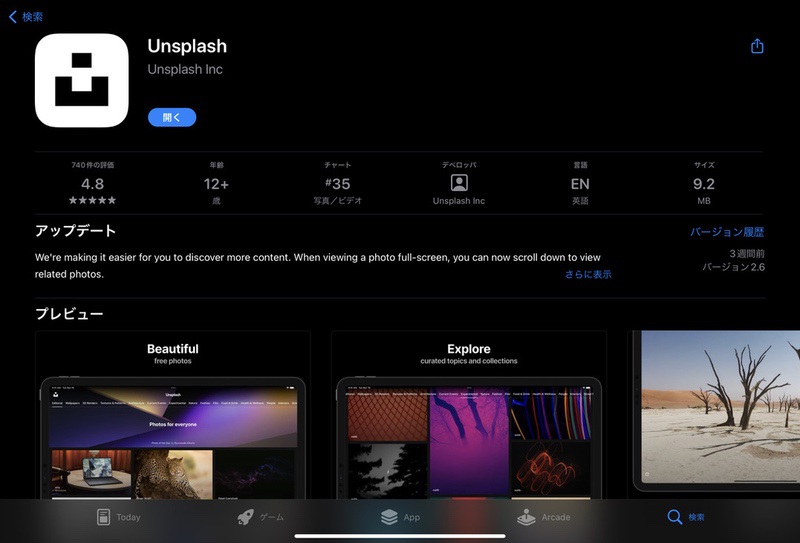This screenshot has width=800, height=543.
Task: Tap the five-star rating icons
Action: click(92, 200)
